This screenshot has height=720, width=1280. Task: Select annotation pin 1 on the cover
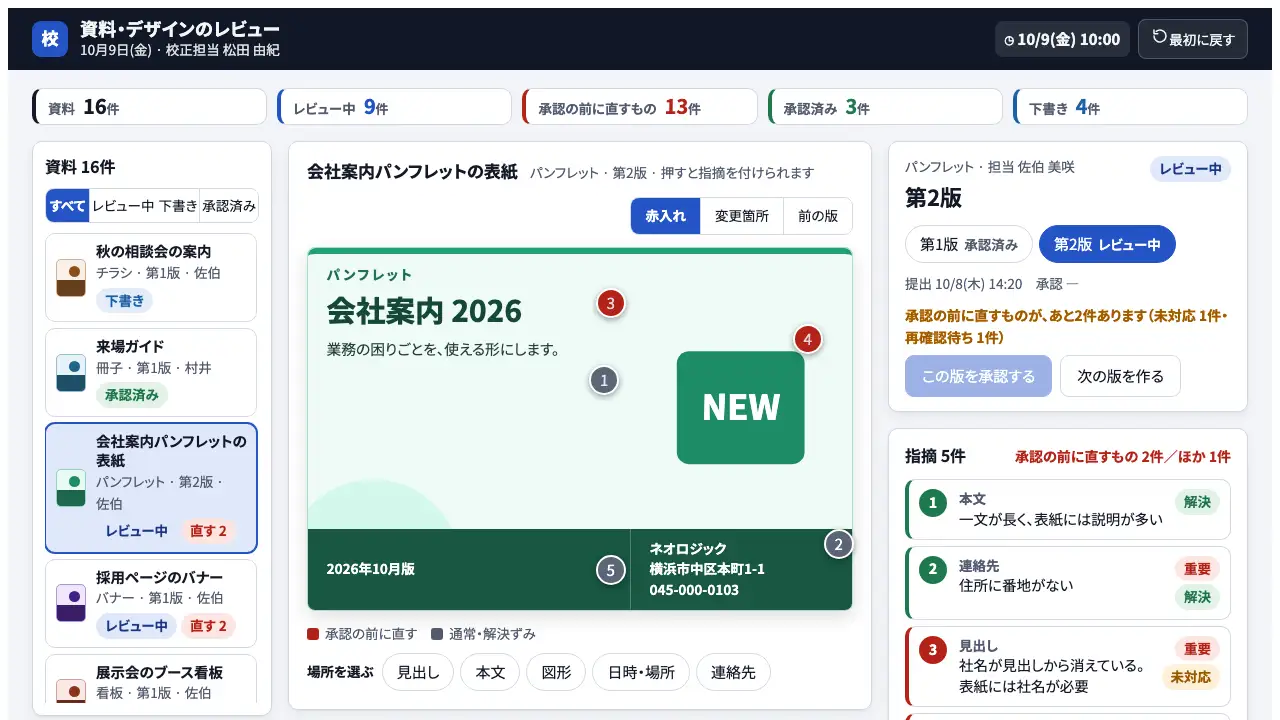coord(603,380)
